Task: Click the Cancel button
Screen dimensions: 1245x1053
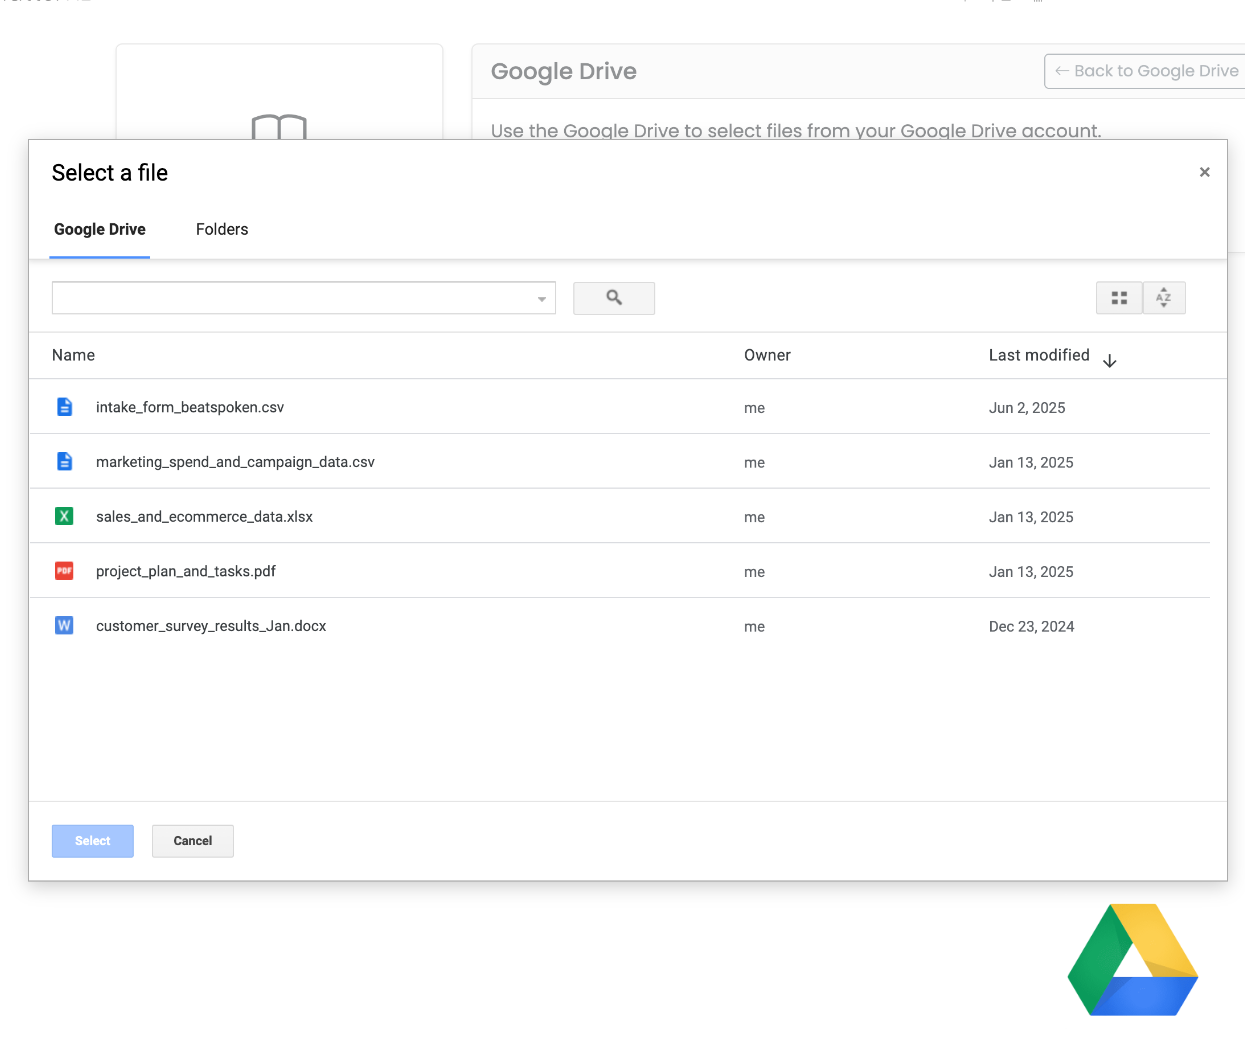Action: (193, 841)
